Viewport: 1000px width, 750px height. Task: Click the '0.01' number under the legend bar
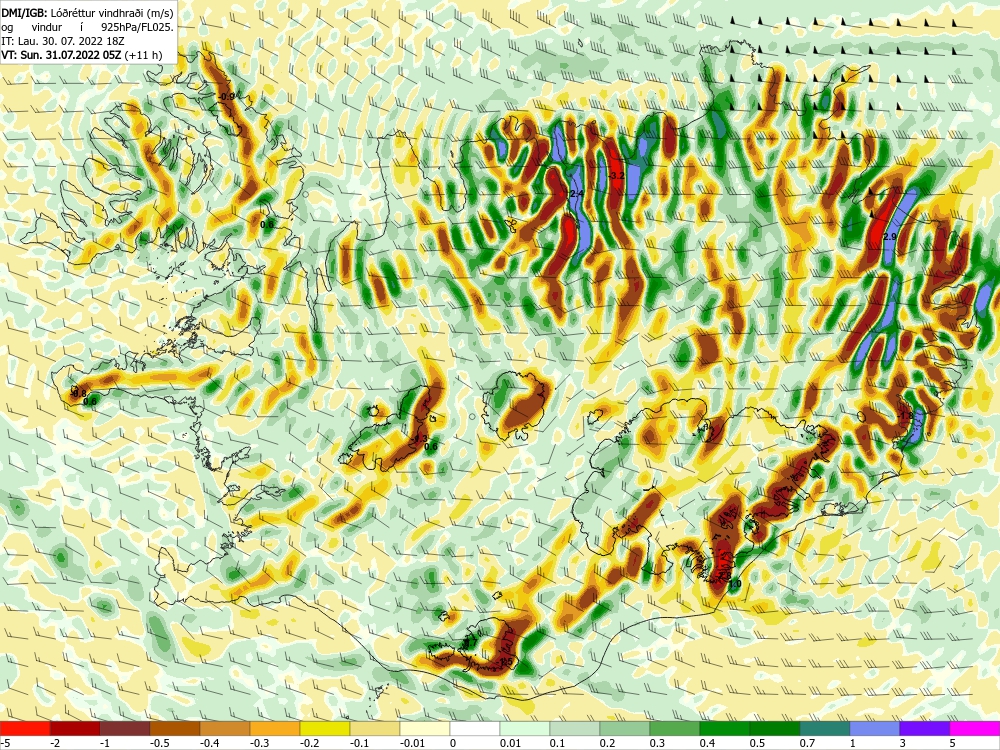510,743
